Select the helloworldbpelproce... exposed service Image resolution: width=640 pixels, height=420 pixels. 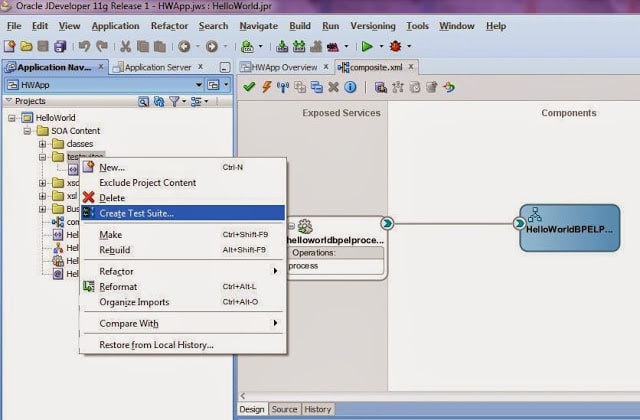click(x=336, y=240)
